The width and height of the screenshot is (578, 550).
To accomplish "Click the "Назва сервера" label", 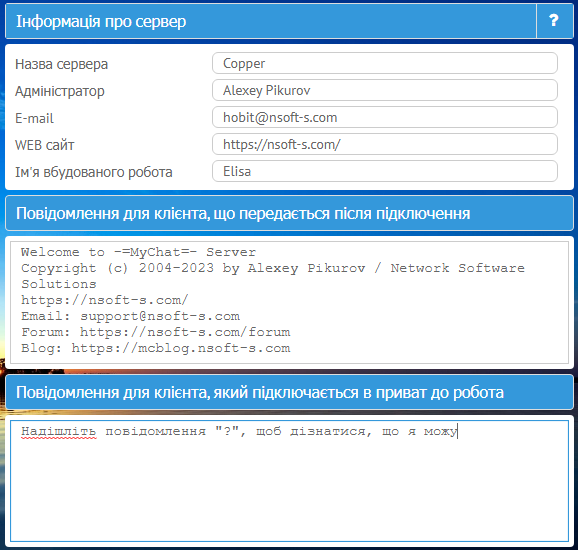I will (x=61, y=64).
